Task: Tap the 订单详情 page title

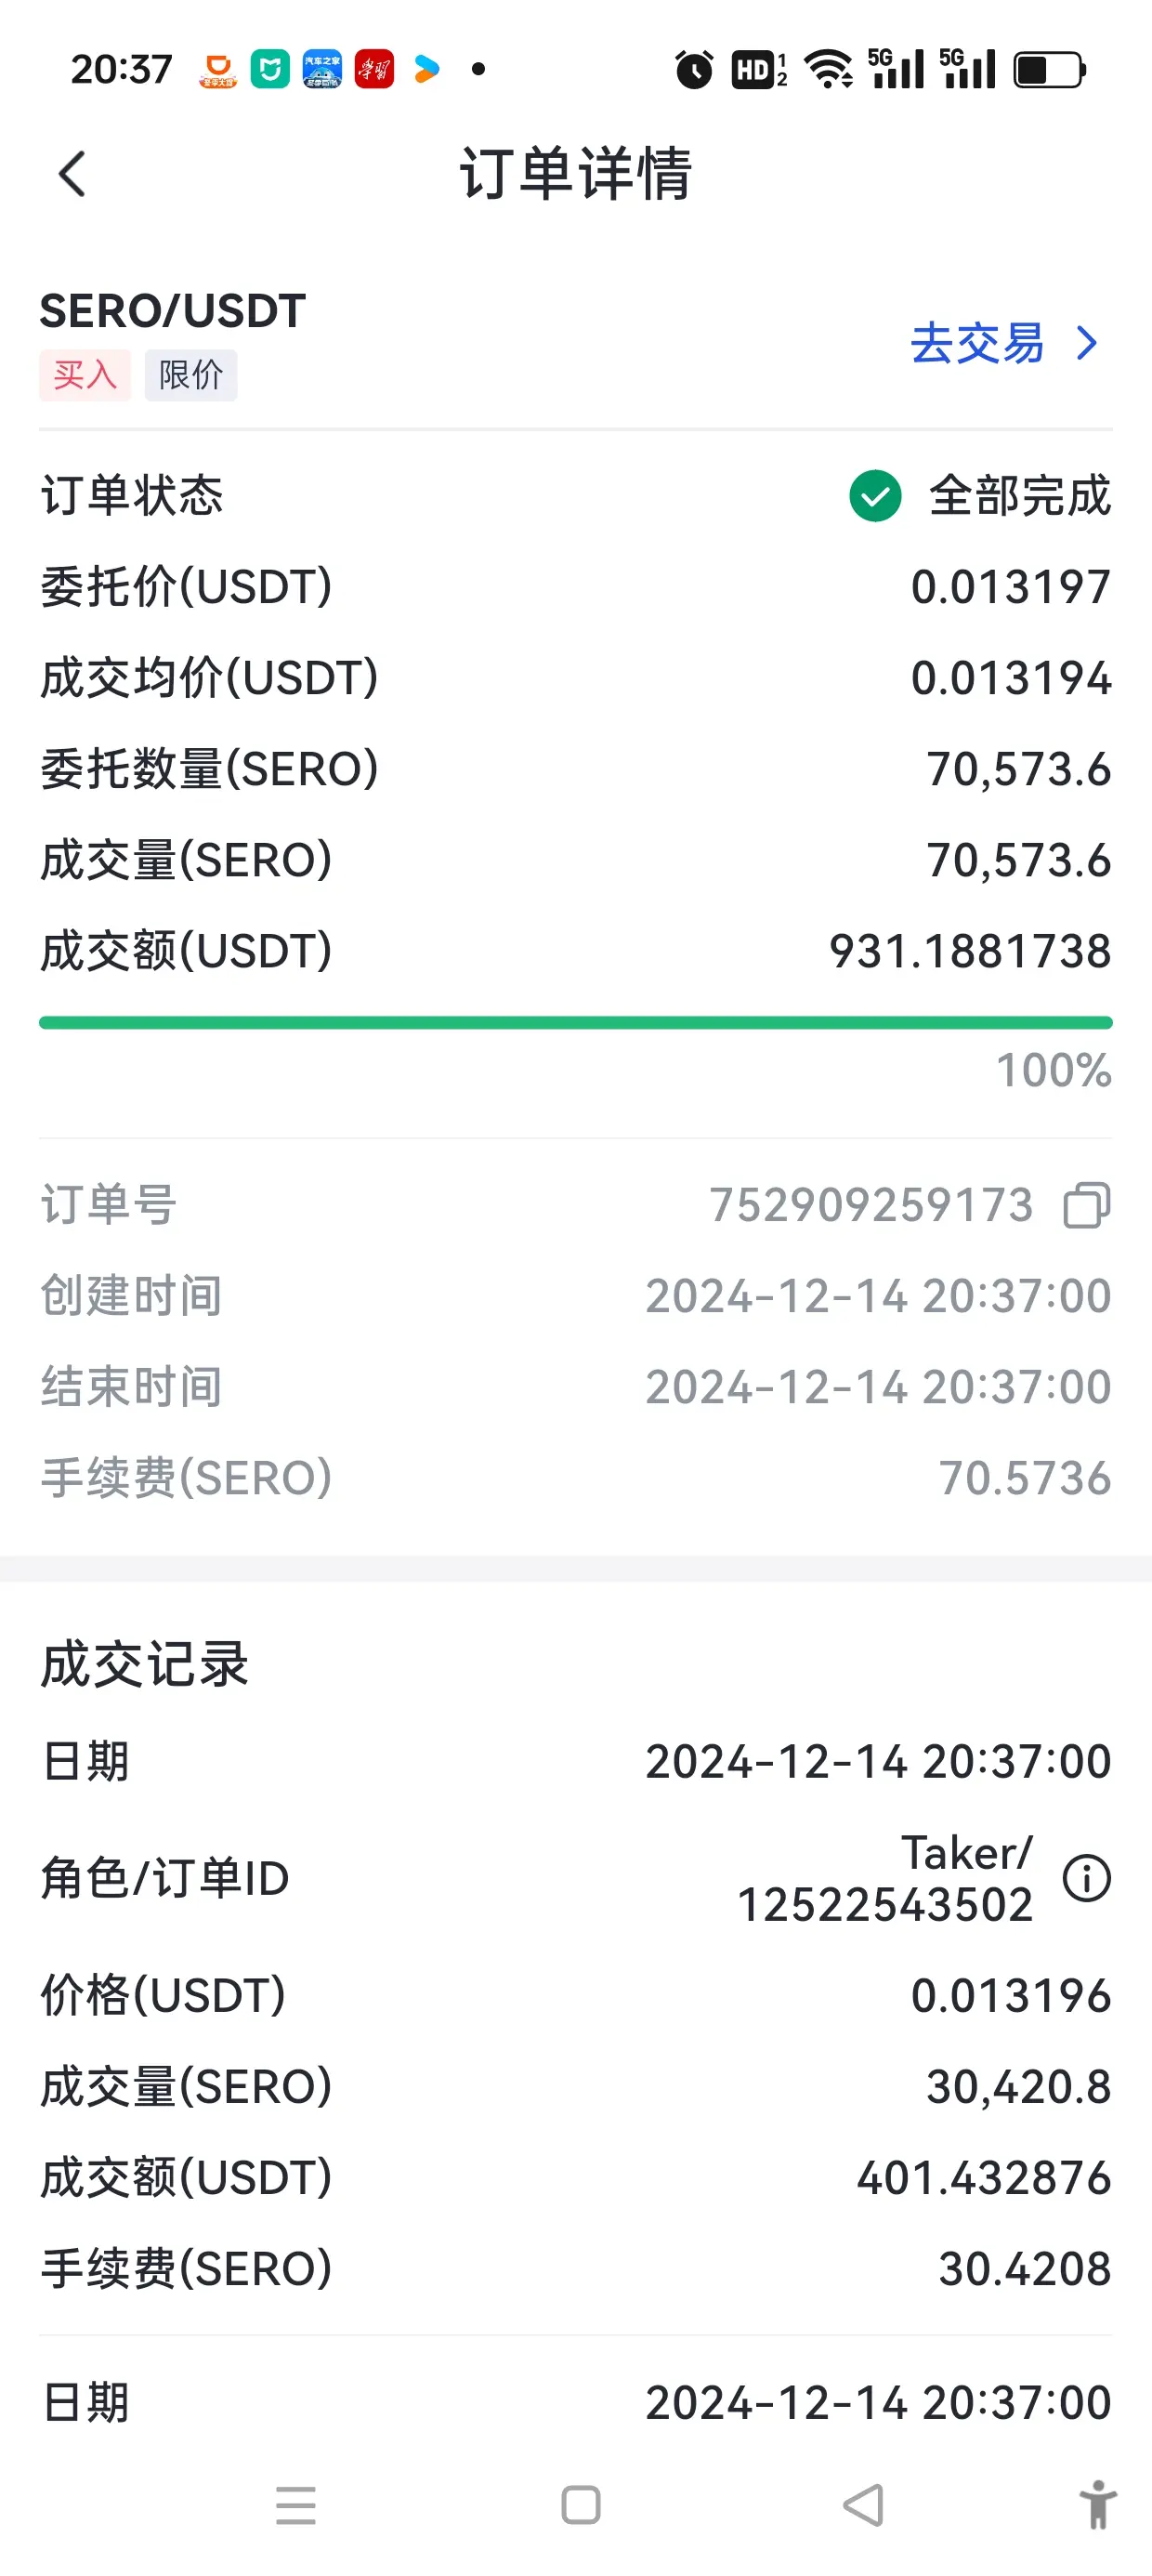Action: 576,173
